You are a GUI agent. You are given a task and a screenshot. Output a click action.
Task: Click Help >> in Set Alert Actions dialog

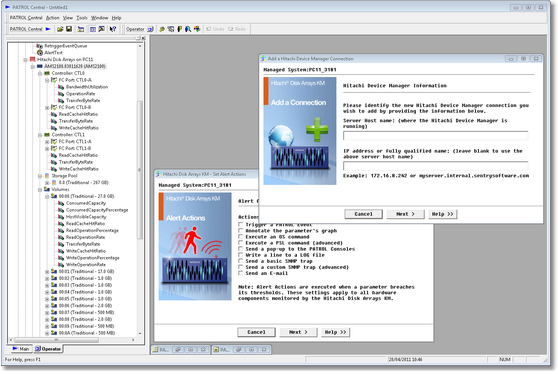tap(335, 332)
